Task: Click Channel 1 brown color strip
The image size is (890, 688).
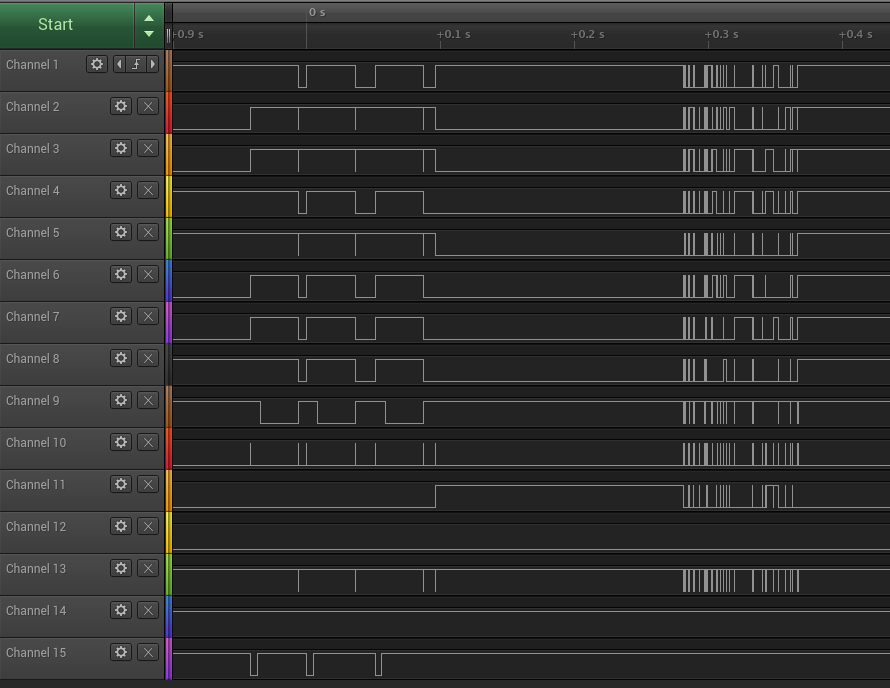Action: [x=169, y=70]
